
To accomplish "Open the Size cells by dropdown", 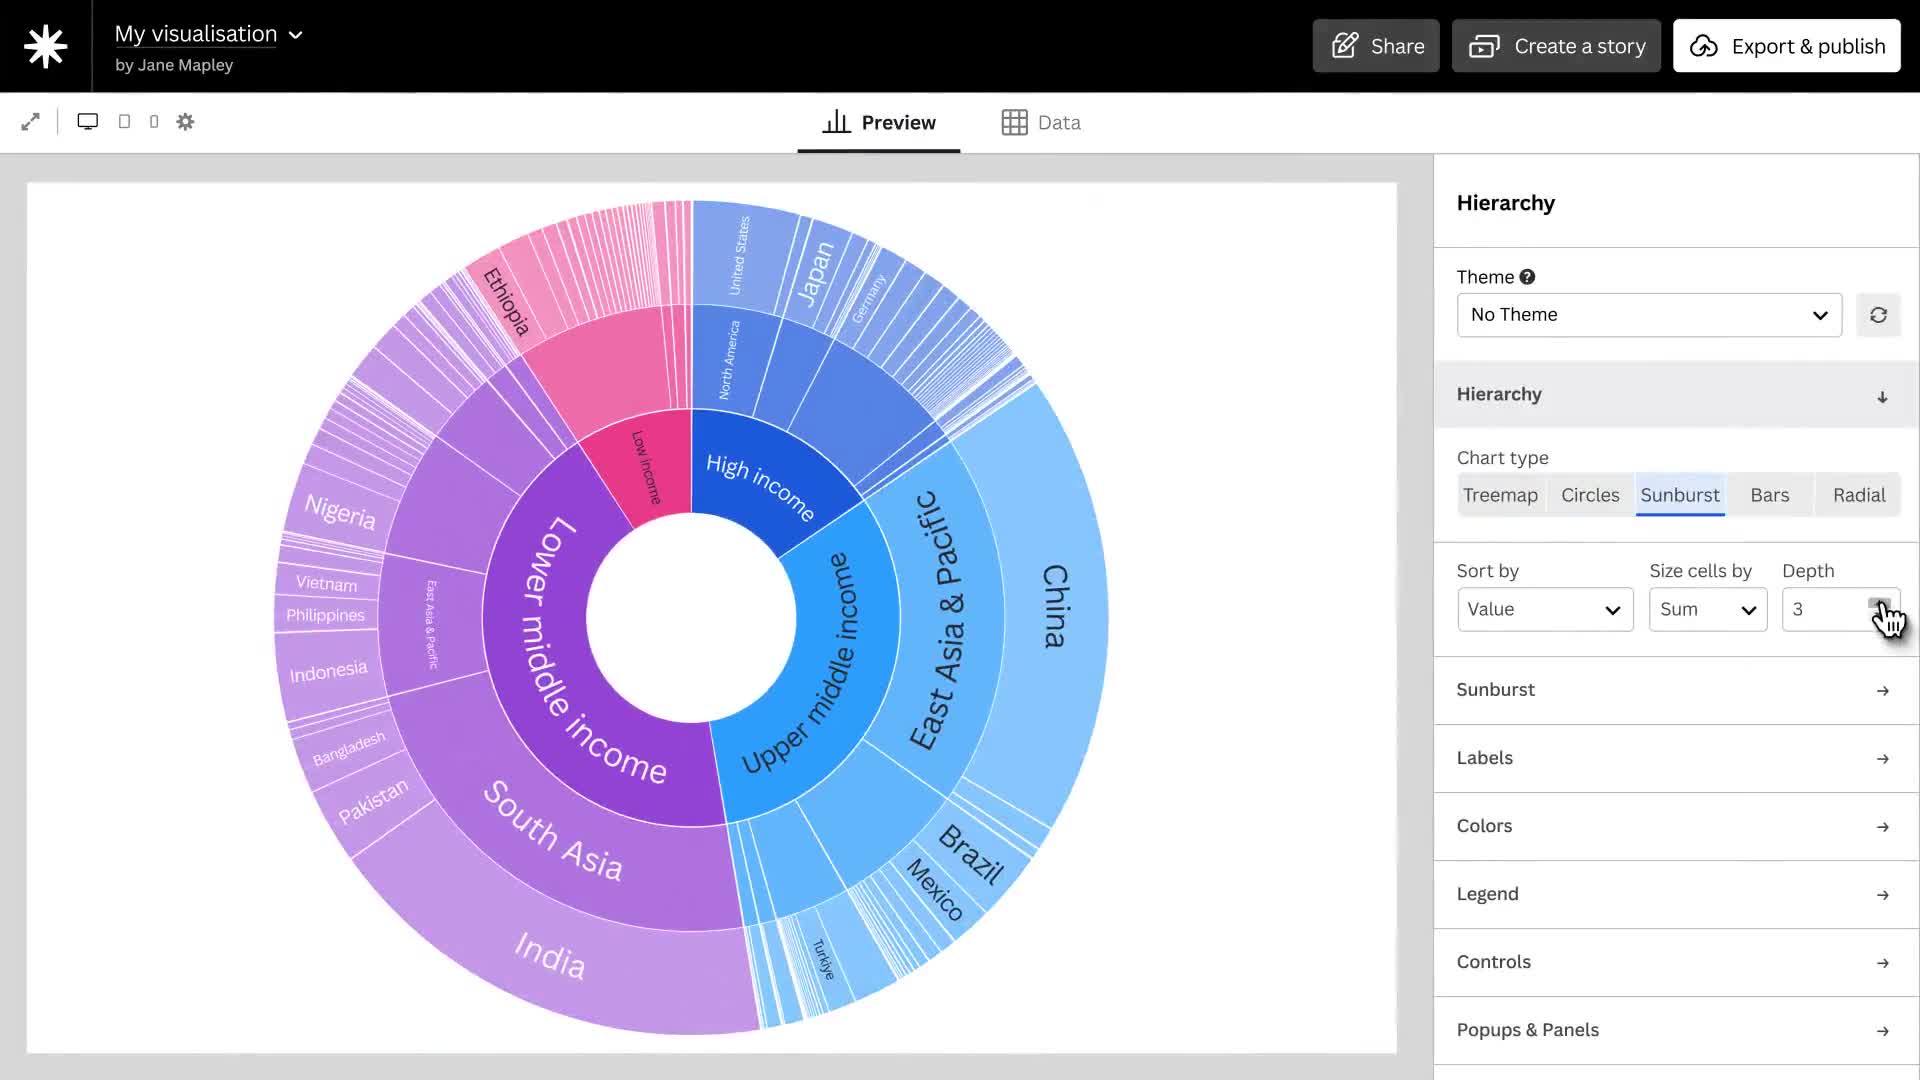I will [x=1707, y=609].
